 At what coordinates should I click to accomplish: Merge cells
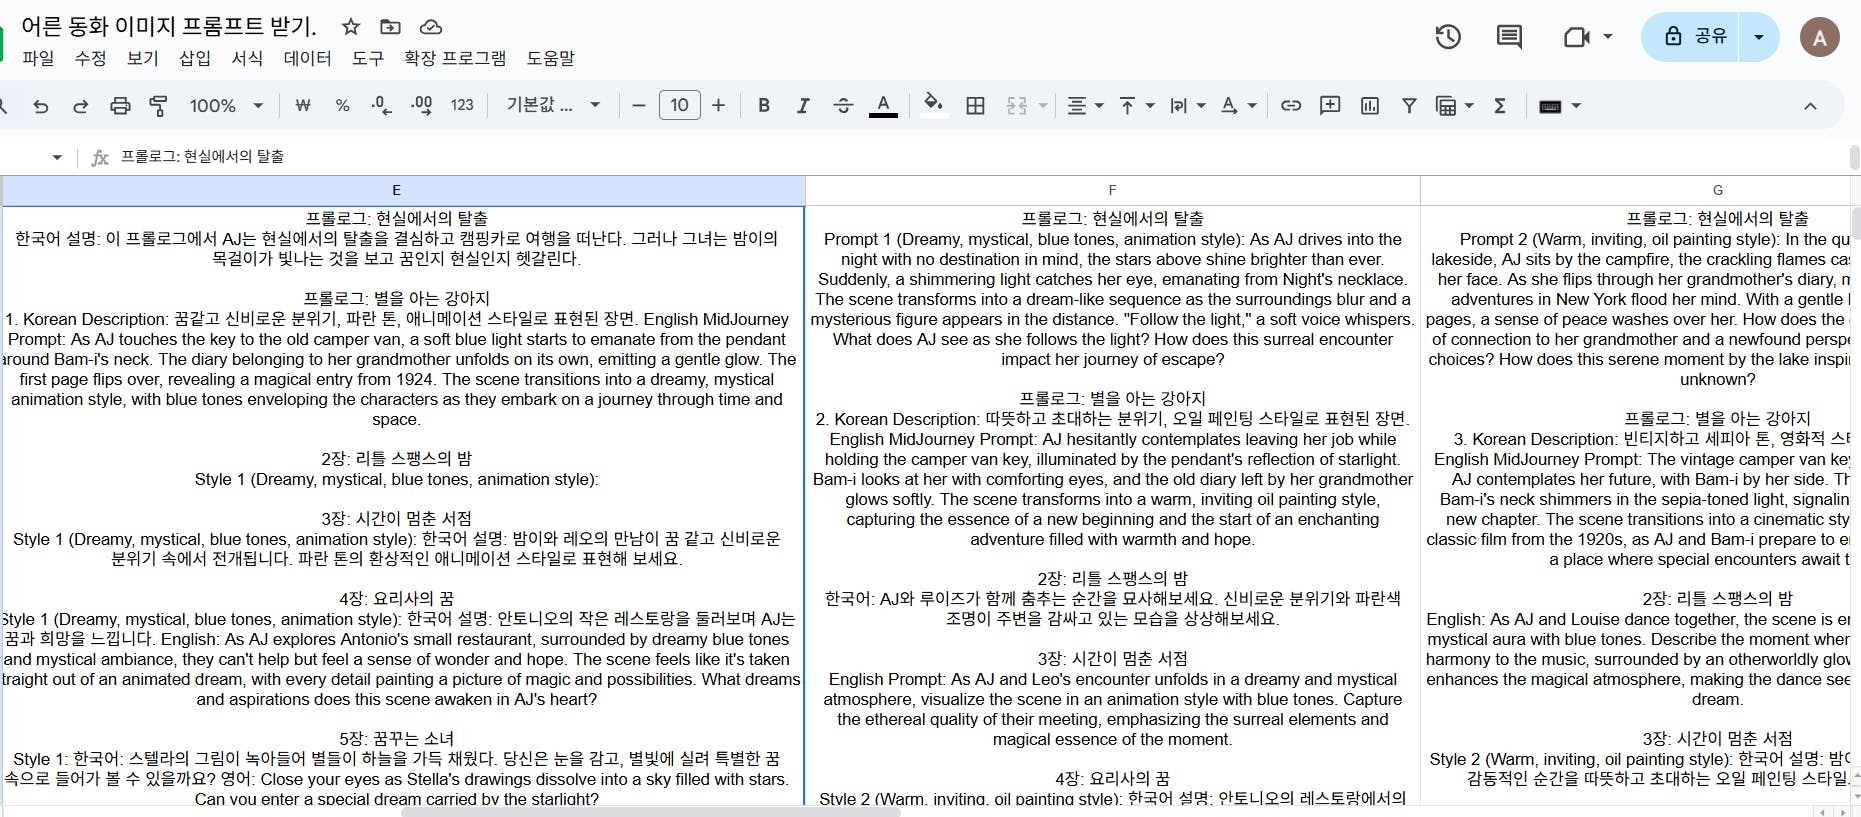click(1017, 106)
